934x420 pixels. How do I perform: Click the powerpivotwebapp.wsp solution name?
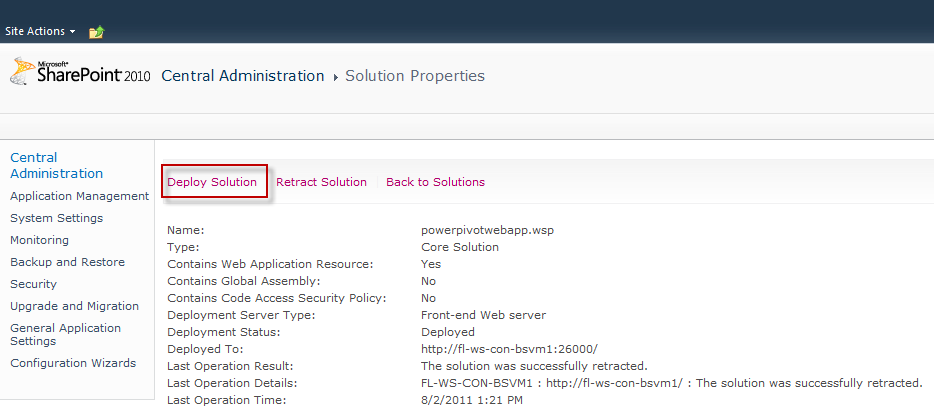[x=487, y=230]
